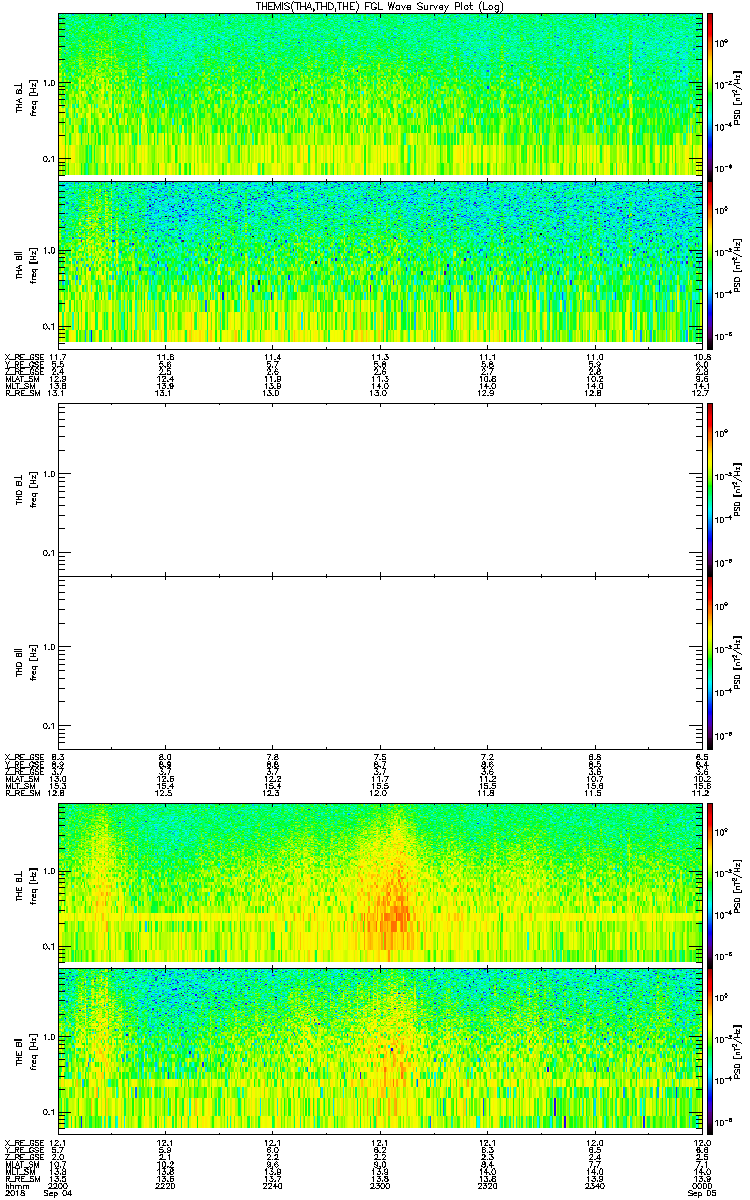Click the '8.3' value in the THD X_RE_GSE row
Image resolution: width=750 pixels, height=1200 pixels.
[58, 757]
